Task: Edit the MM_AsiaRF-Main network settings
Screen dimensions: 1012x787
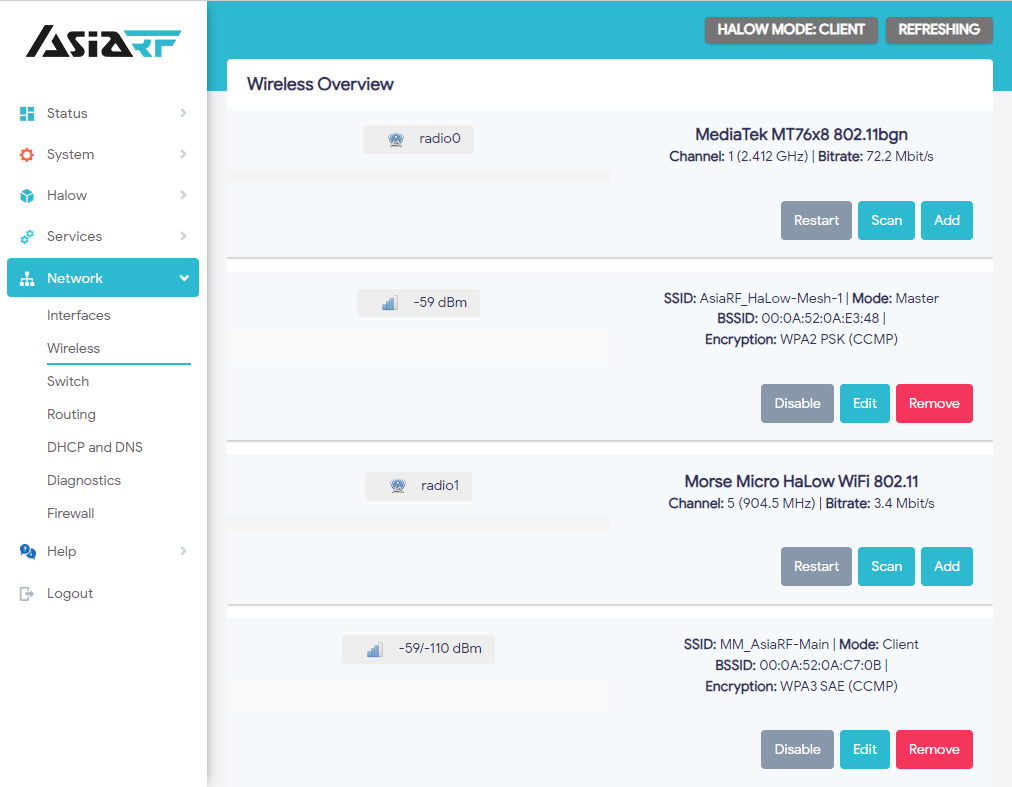Action: [864, 749]
